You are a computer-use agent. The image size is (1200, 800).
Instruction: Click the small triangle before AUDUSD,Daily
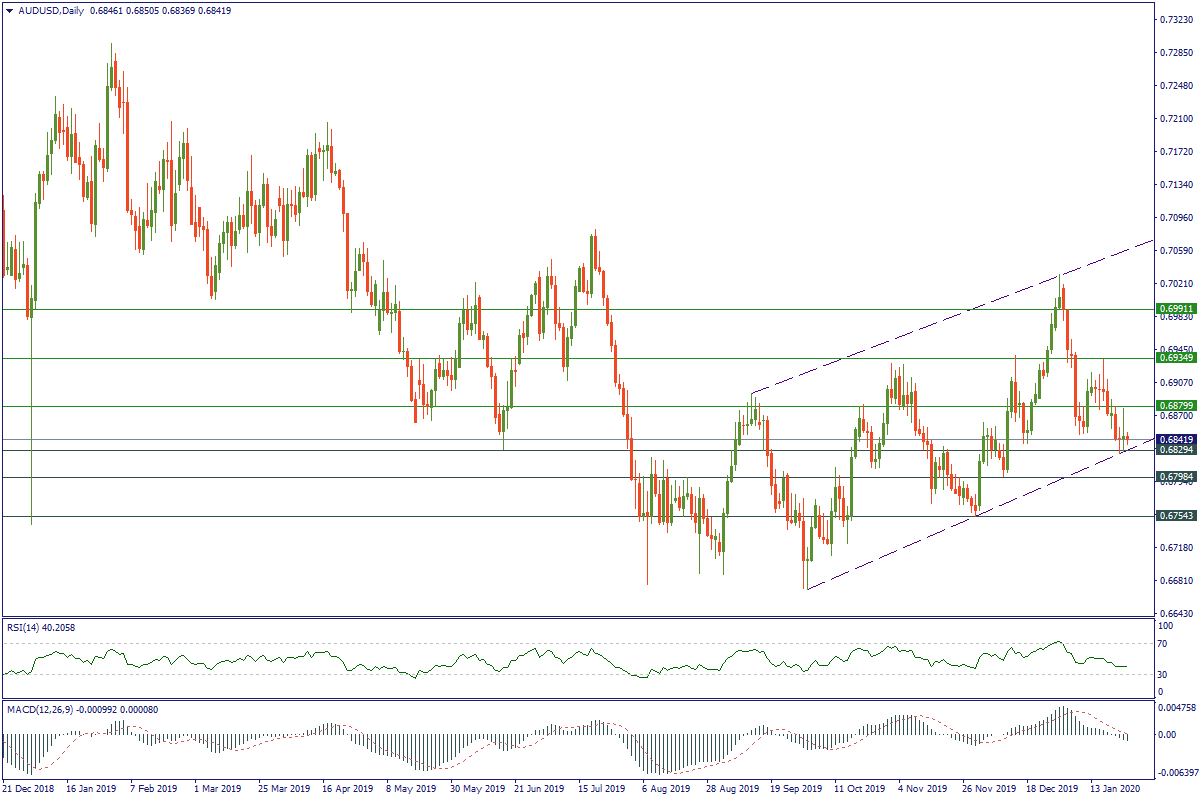coord(9,9)
